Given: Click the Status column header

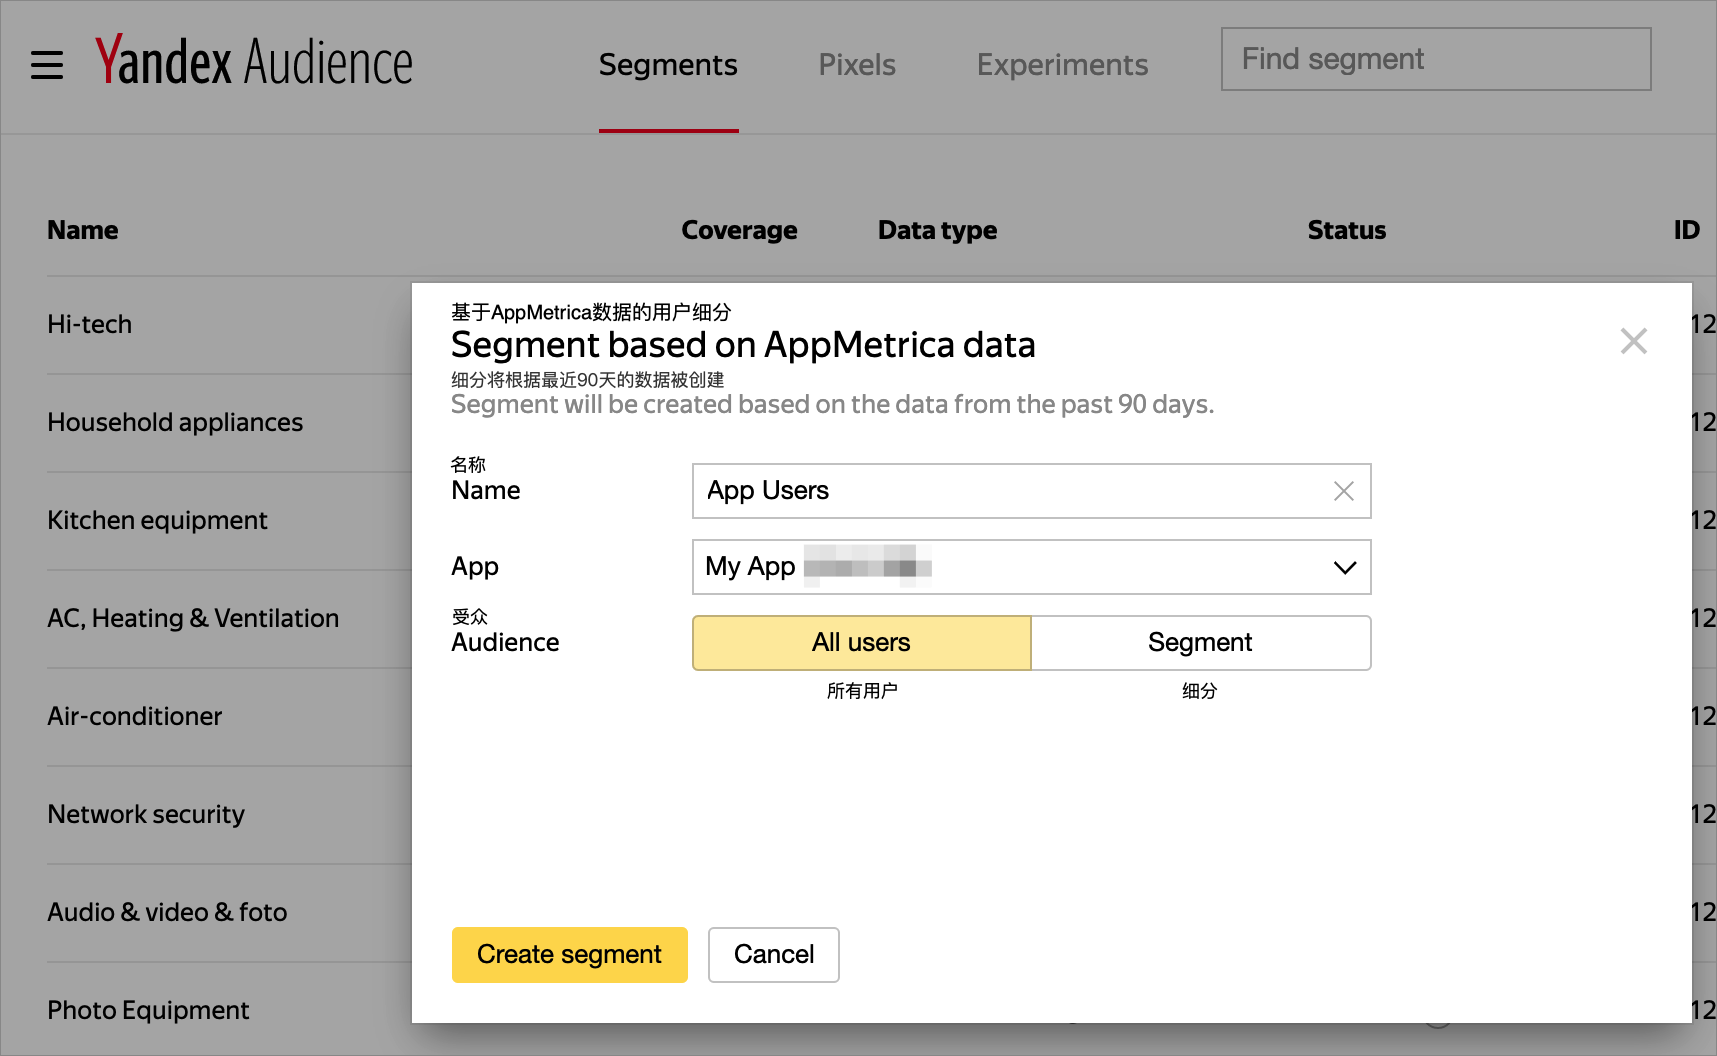Looking at the screenshot, I should 1346,230.
